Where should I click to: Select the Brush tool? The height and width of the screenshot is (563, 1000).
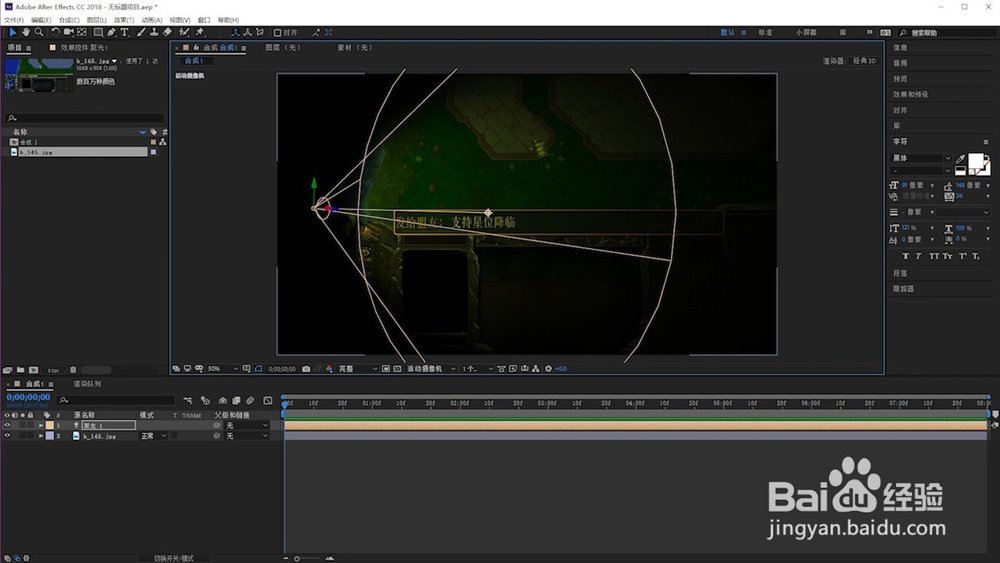[x=141, y=32]
